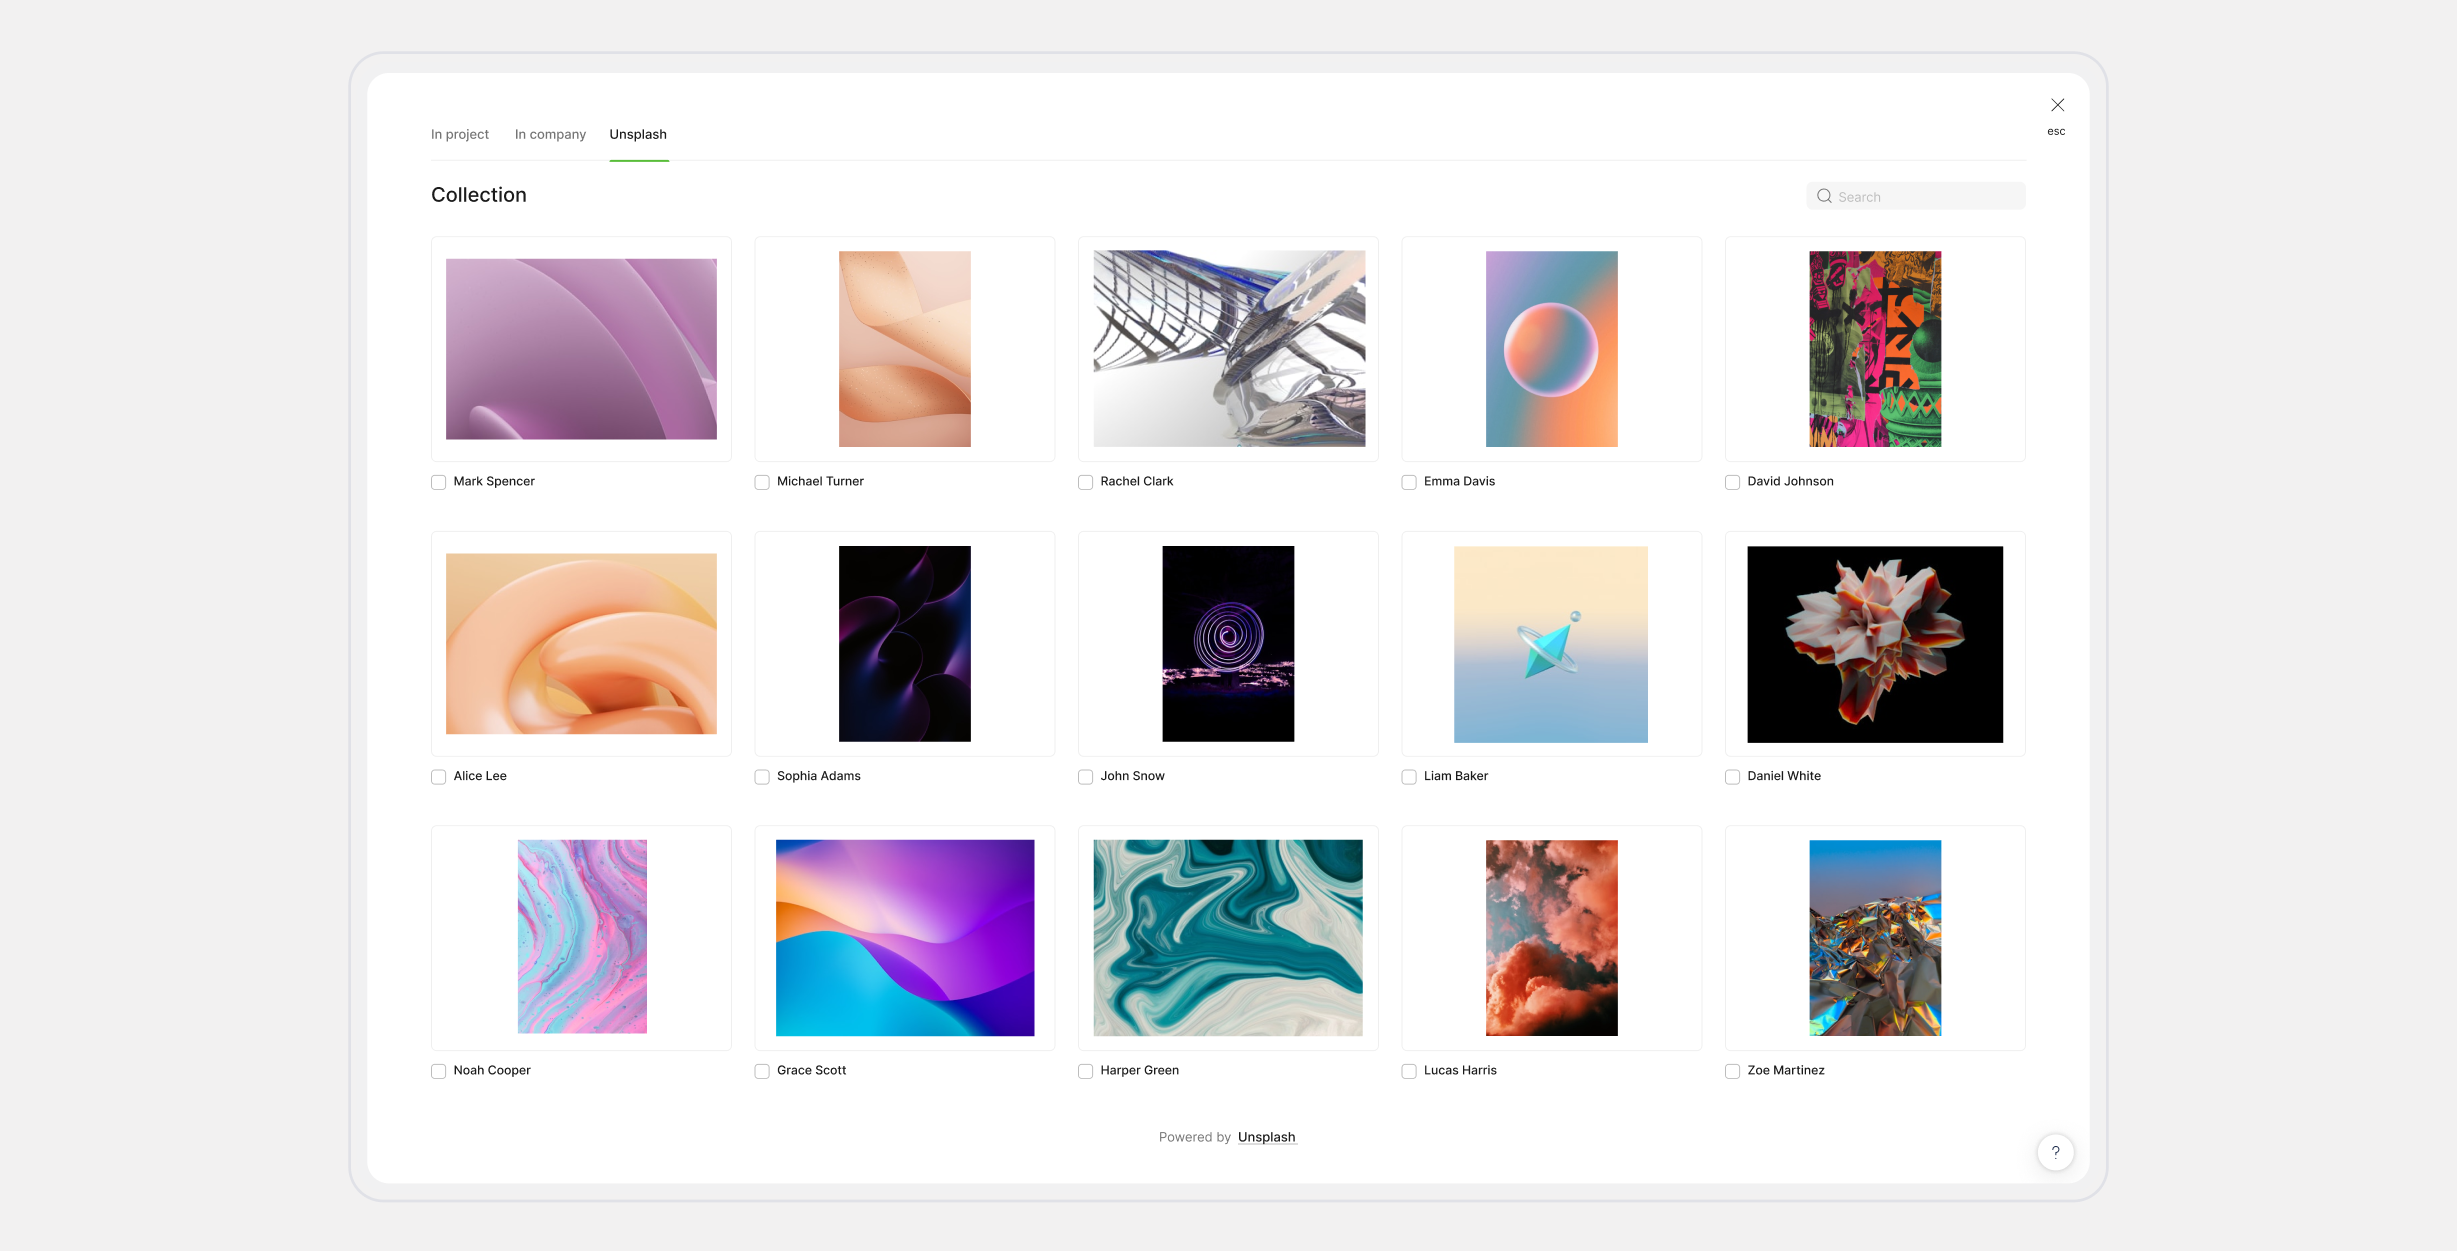Close the image picker with X icon
The image size is (2457, 1251).
[2057, 105]
